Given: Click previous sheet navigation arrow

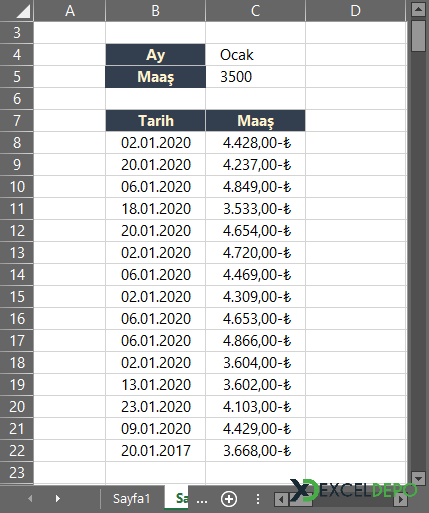Looking at the screenshot, I should 30,499.
